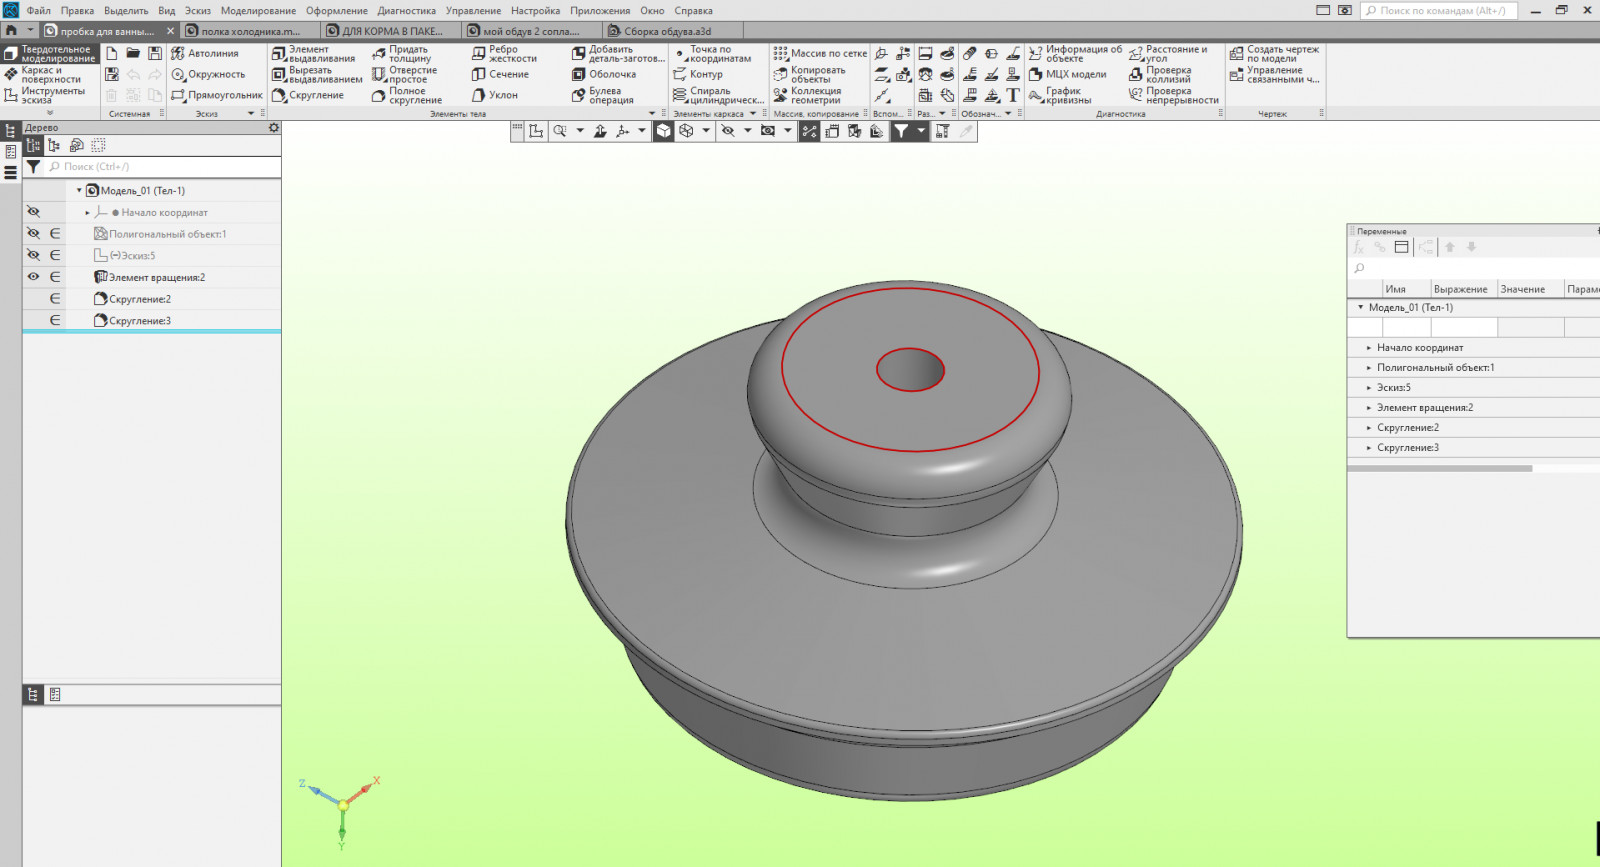Select the Окружность circle tool
The height and width of the screenshot is (867, 1600).
208,74
